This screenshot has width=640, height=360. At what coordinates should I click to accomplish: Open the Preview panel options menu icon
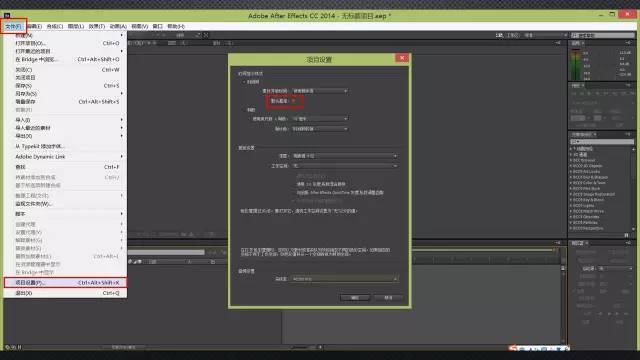[628, 85]
